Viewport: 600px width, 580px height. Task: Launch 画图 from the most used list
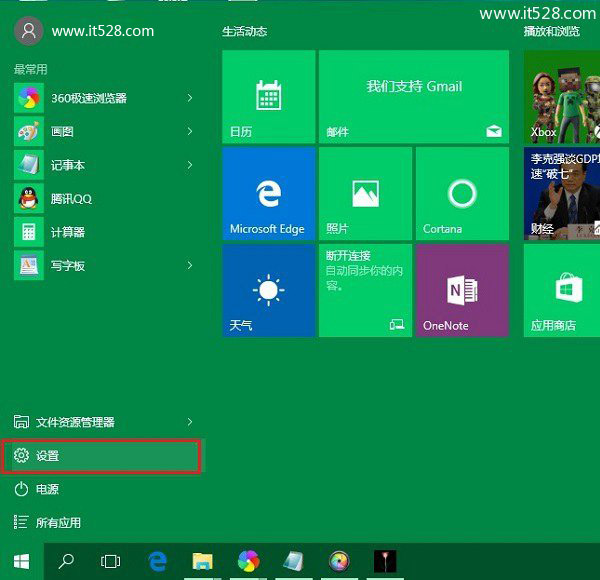point(104,132)
